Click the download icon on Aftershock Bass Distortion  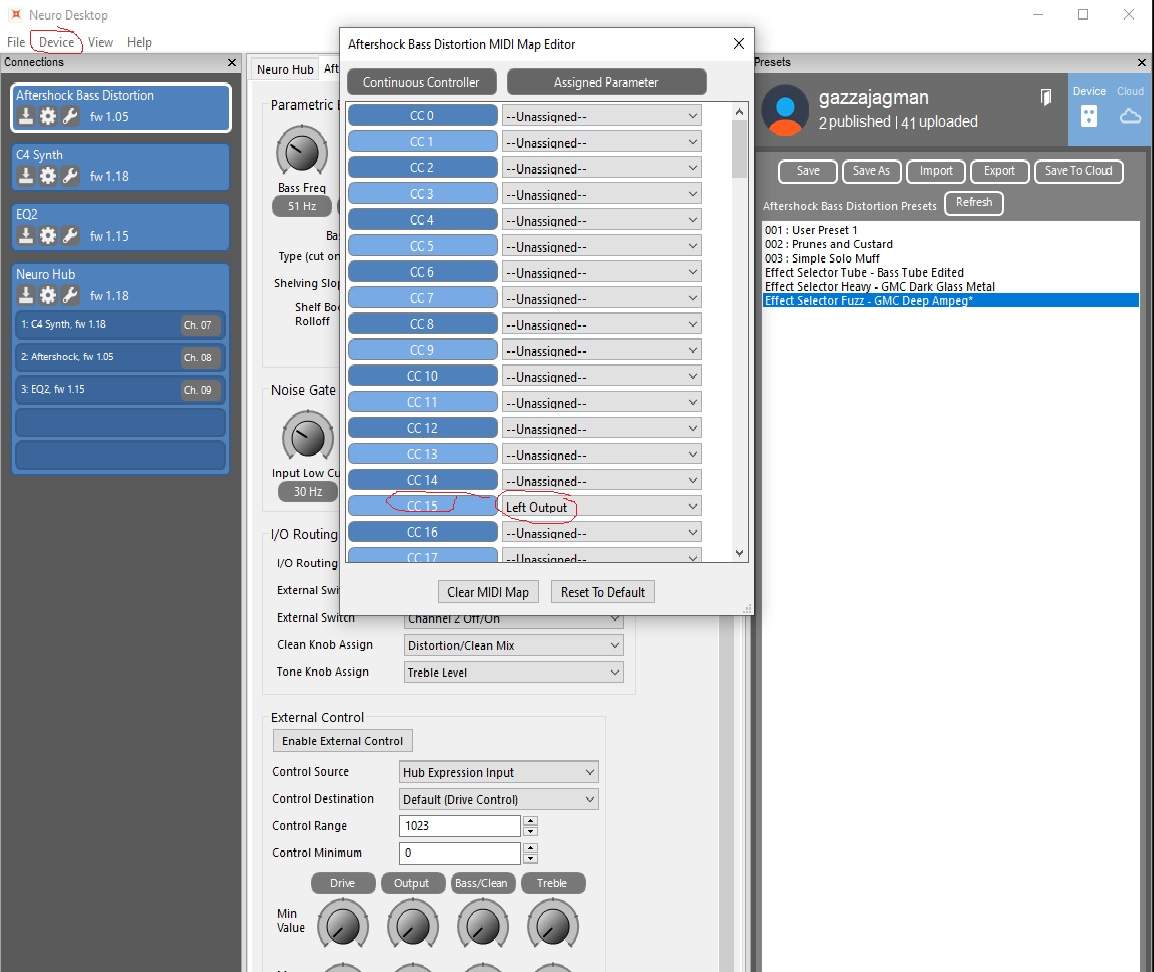[26, 116]
